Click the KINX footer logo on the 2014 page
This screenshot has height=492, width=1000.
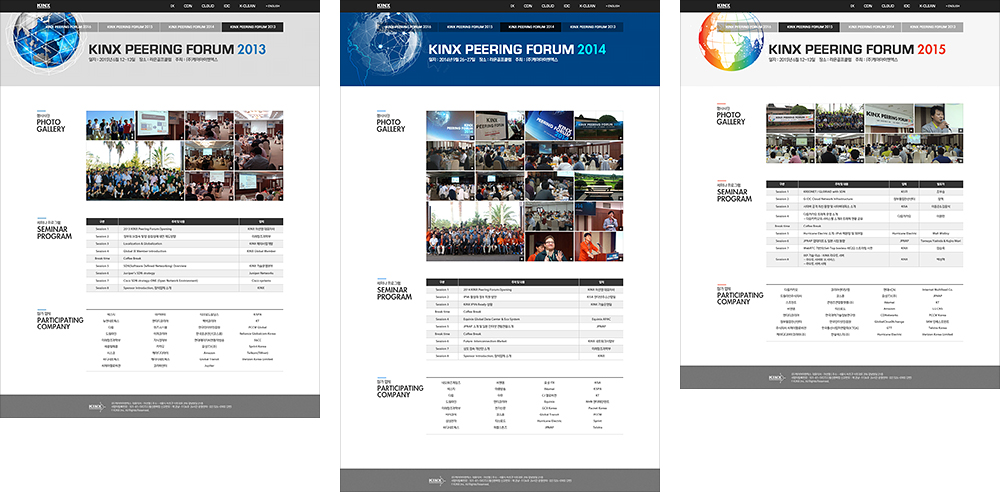pyautogui.click(x=436, y=481)
